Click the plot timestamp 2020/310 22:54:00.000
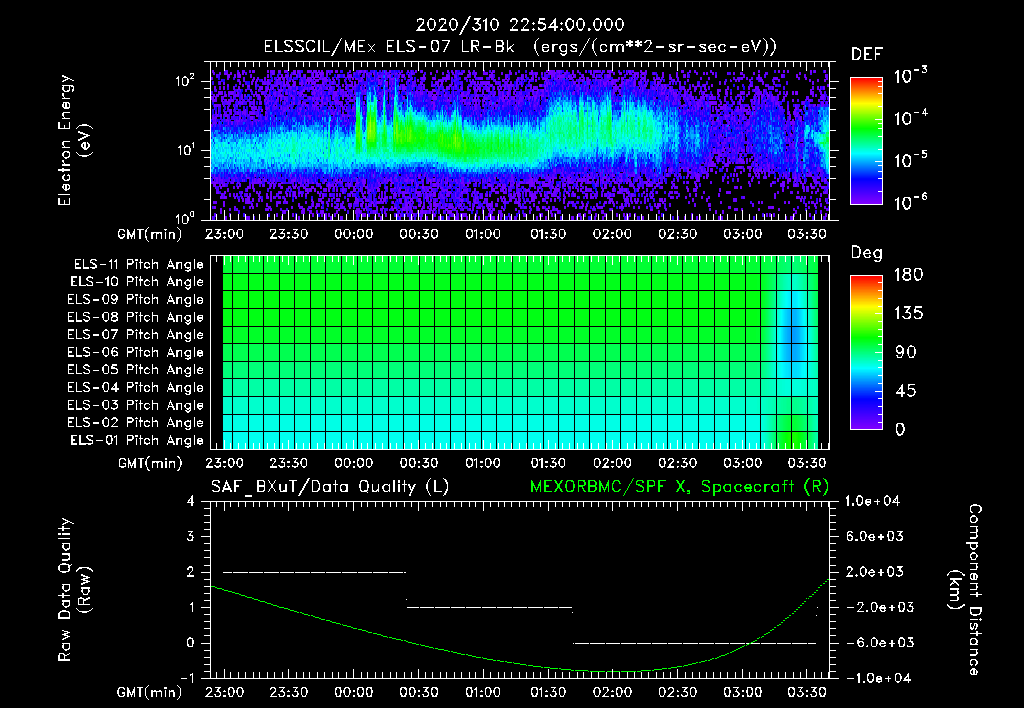 (520, 25)
